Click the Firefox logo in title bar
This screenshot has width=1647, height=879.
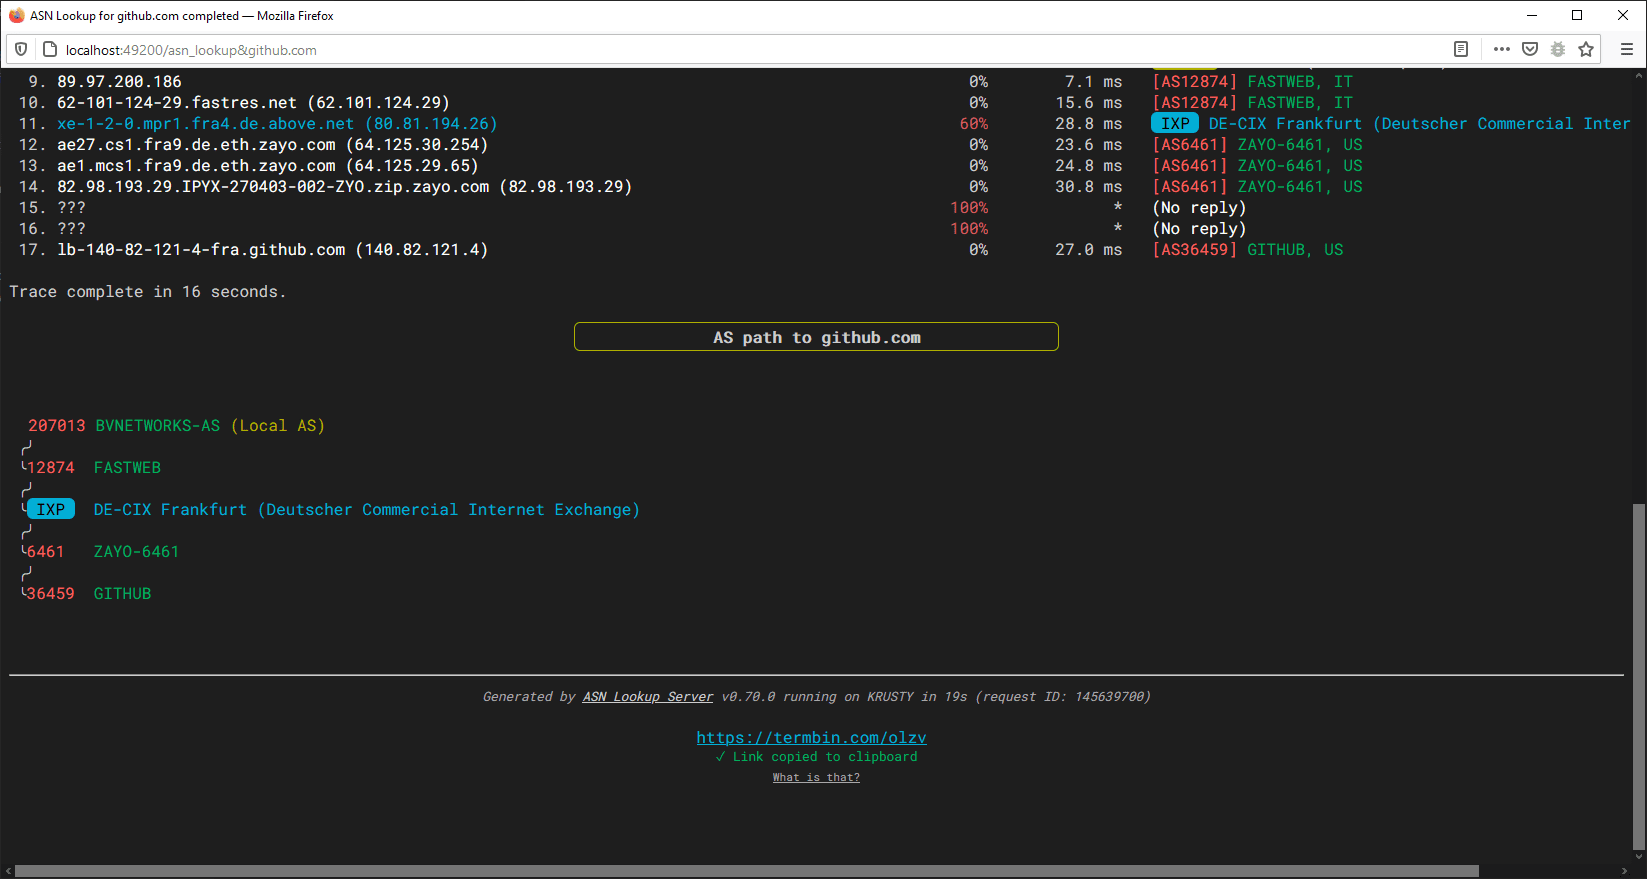coord(16,15)
